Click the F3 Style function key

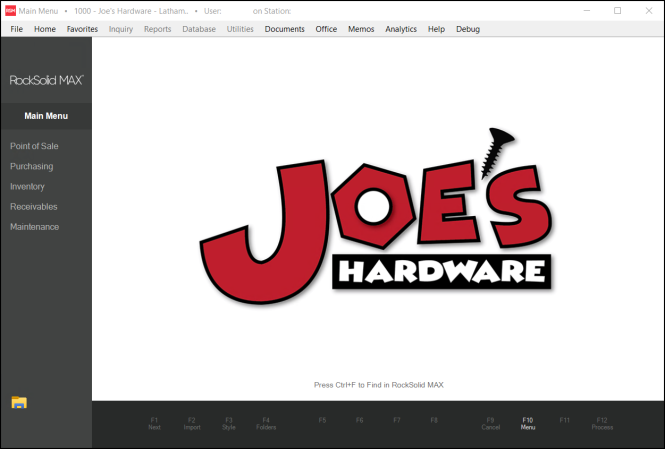tap(229, 424)
